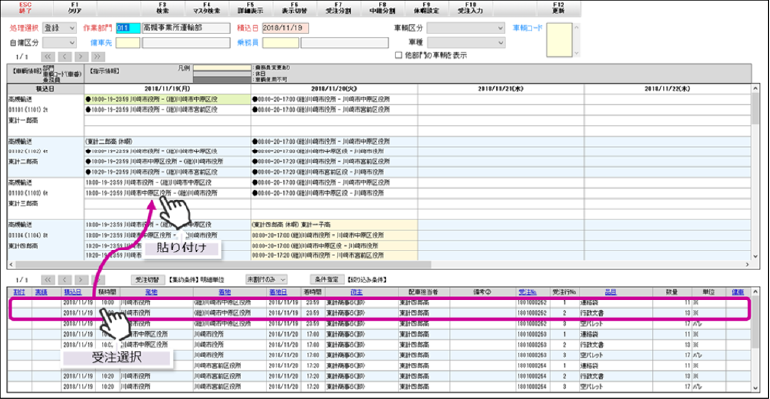The width and height of the screenshot is (770, 399).
Task: Click the 傭車 column header link
Action: pos(738,292)
